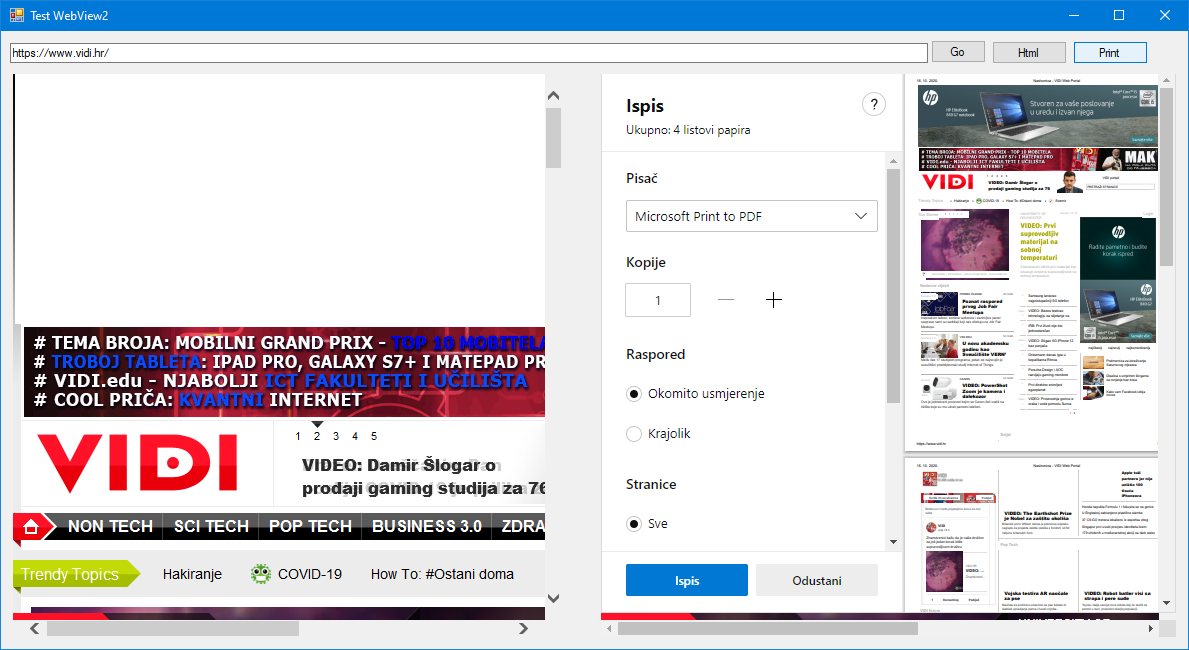Image resolution: width=1189 pixels, height=650 pixels.
Task: Open the SCI TECH navigation tab
Action: pos(211,526)
